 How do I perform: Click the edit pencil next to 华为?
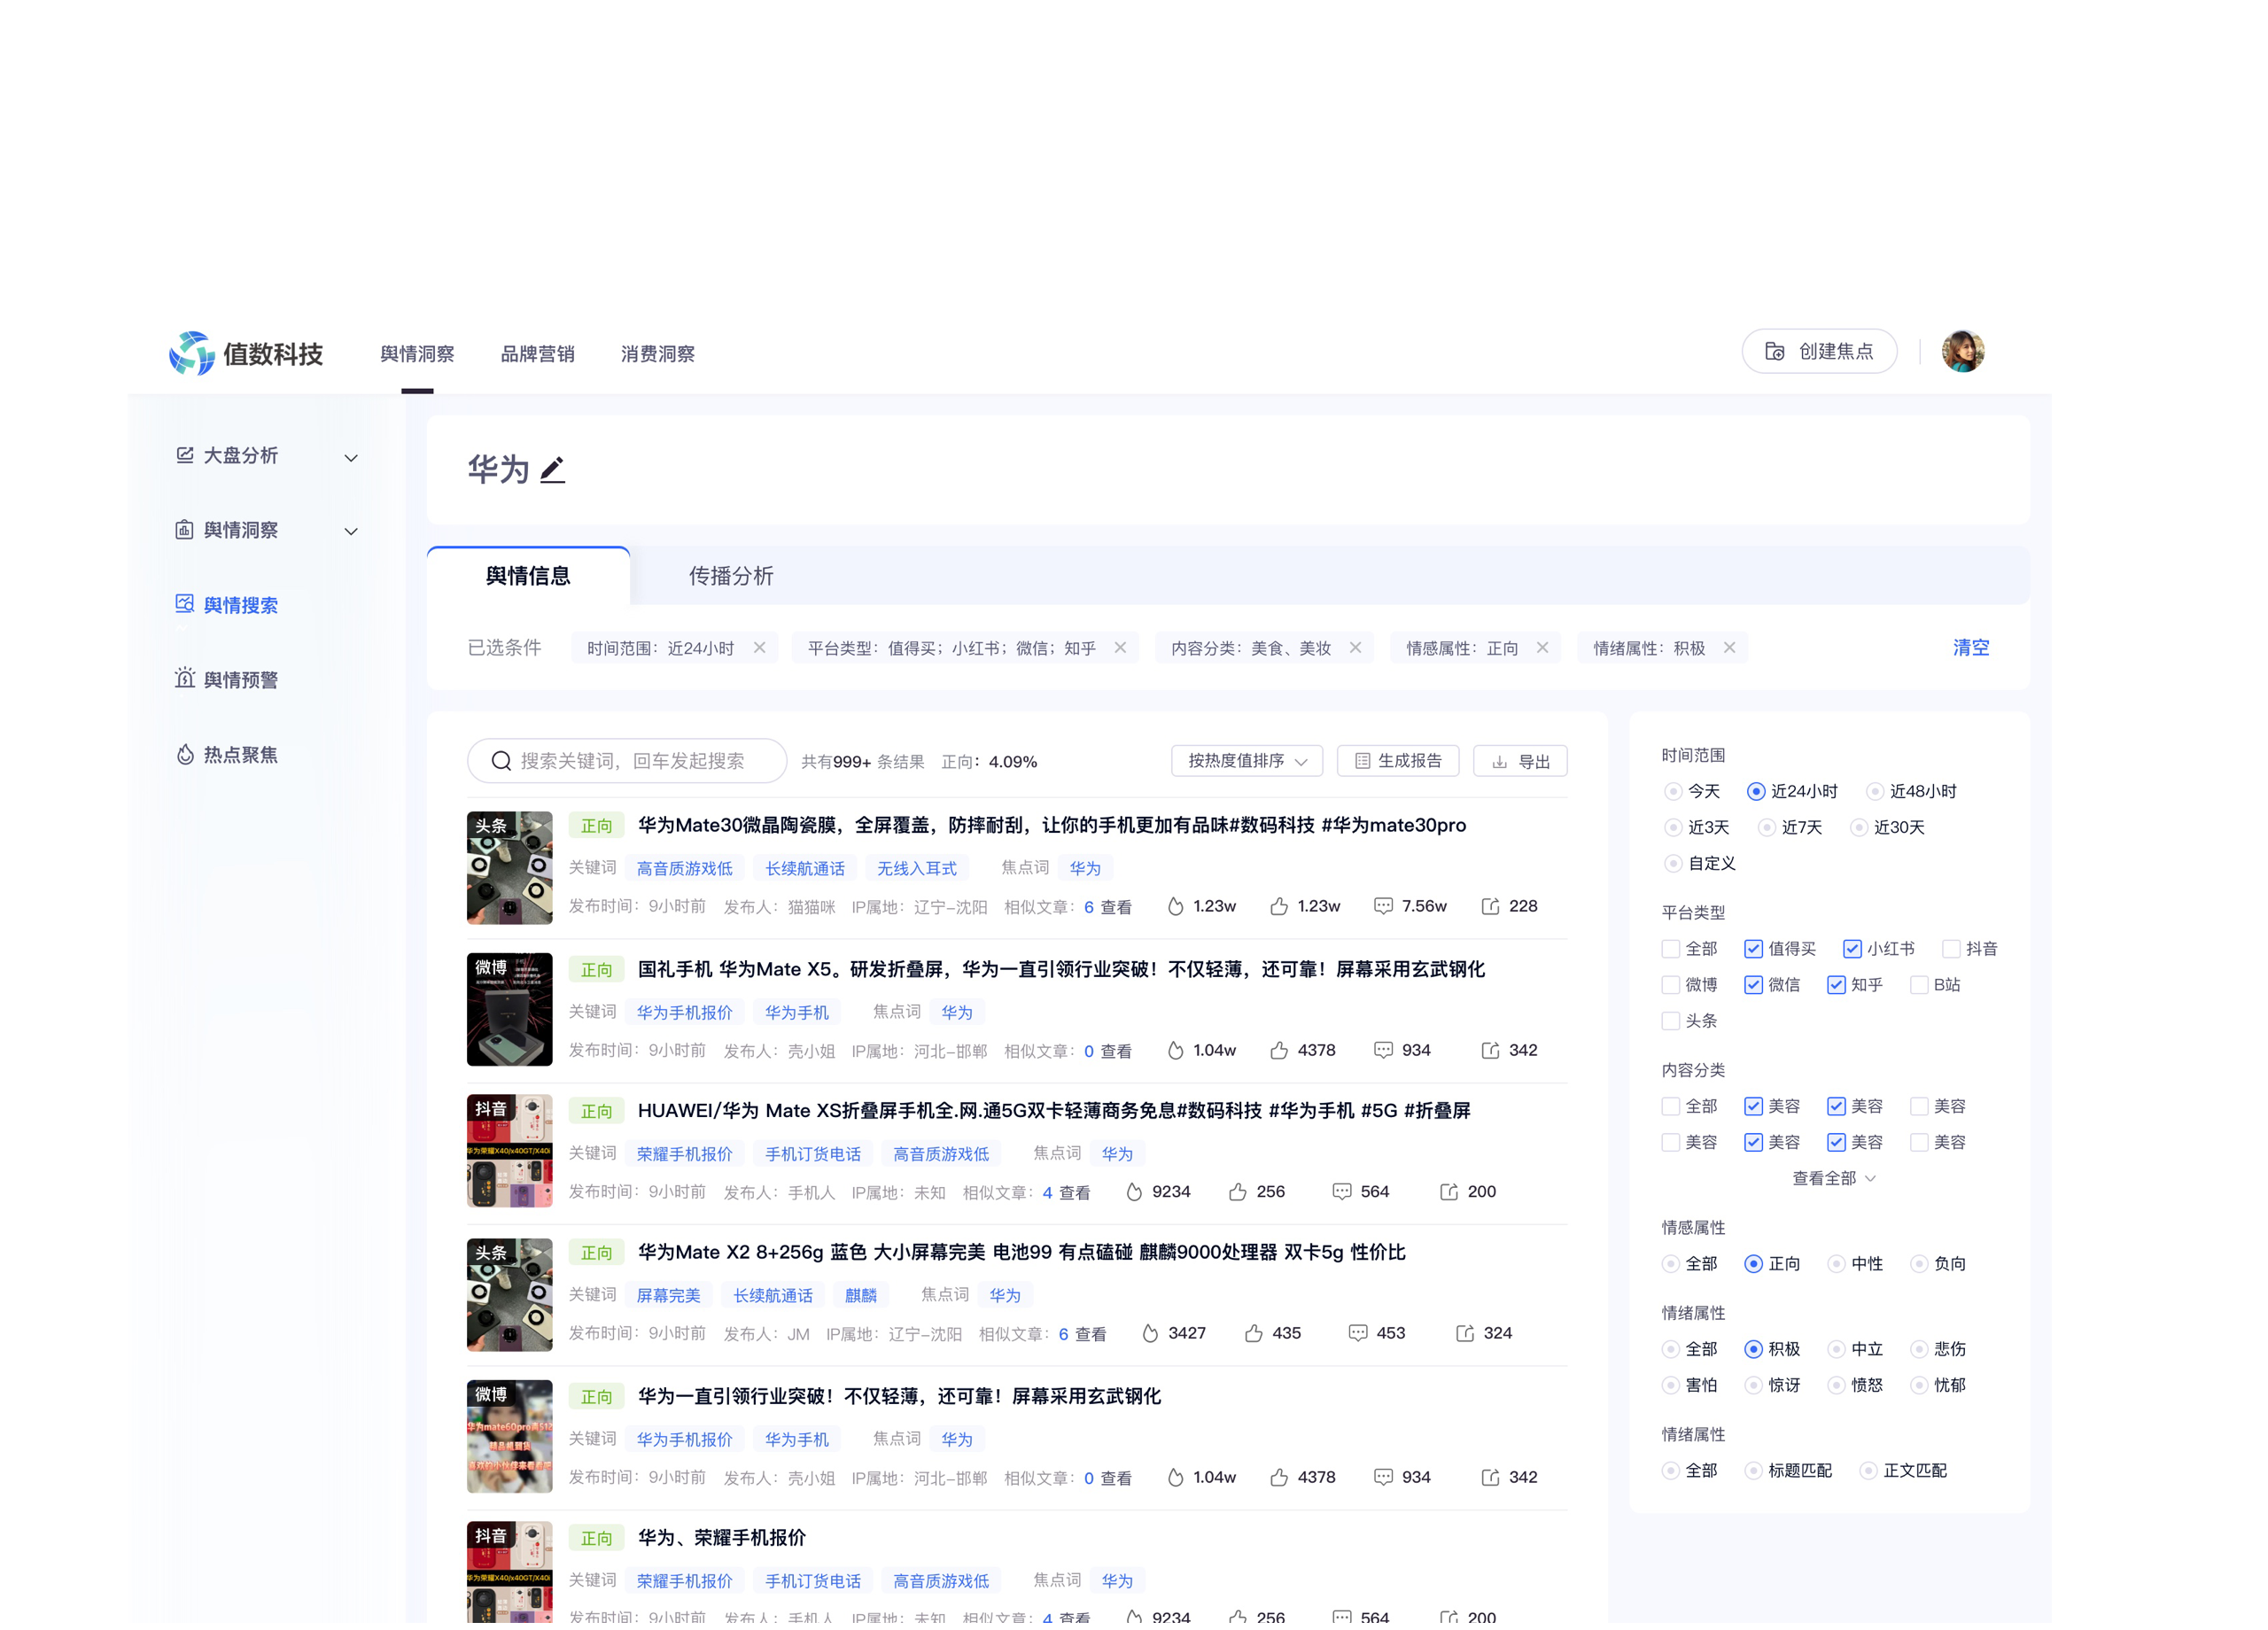point(552,470)
